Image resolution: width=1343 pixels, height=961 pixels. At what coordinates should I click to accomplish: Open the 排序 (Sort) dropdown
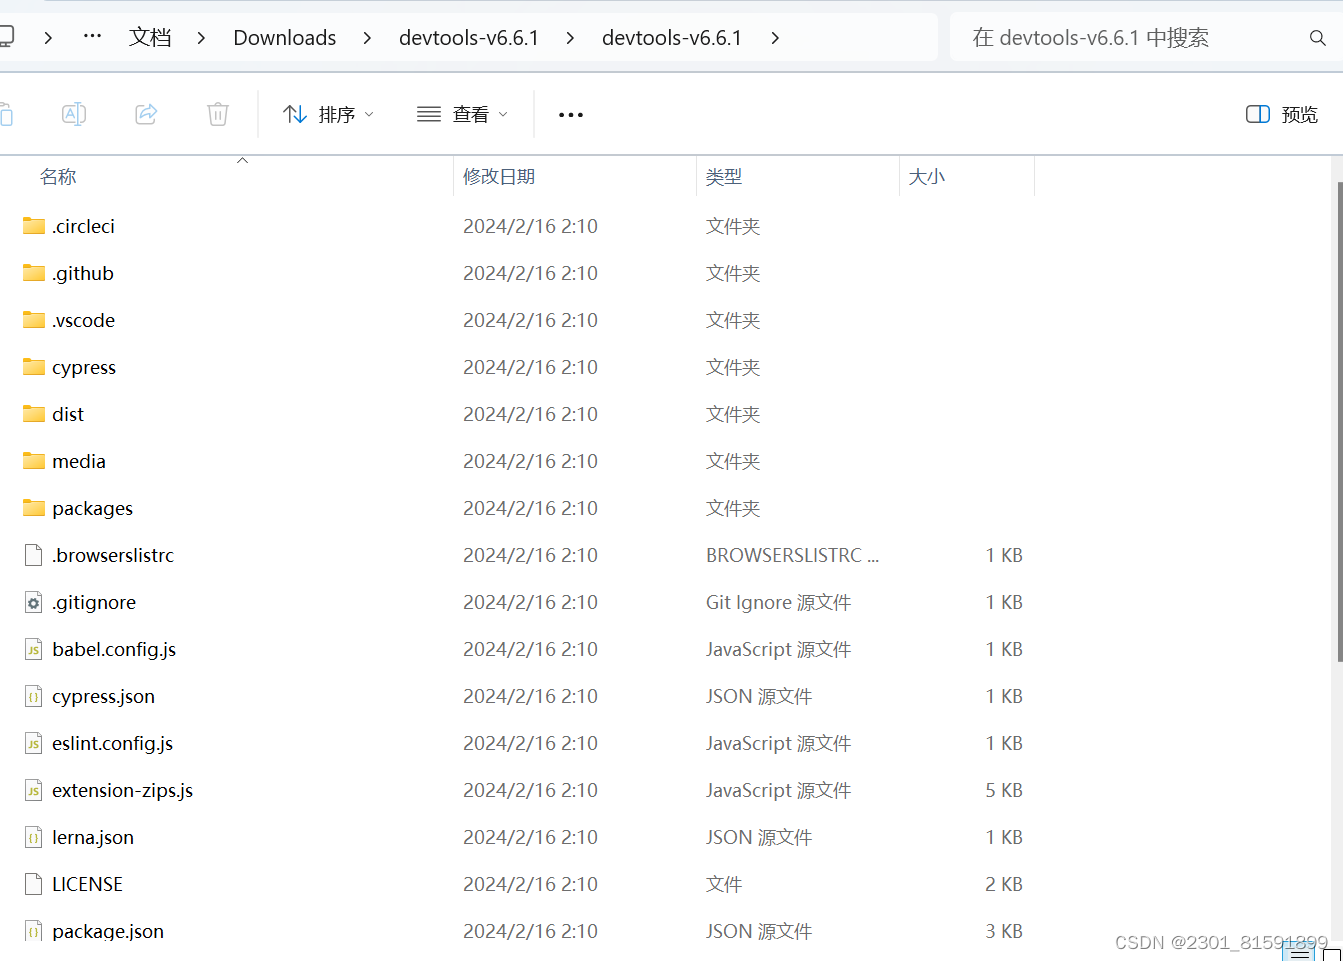[328, 114]
